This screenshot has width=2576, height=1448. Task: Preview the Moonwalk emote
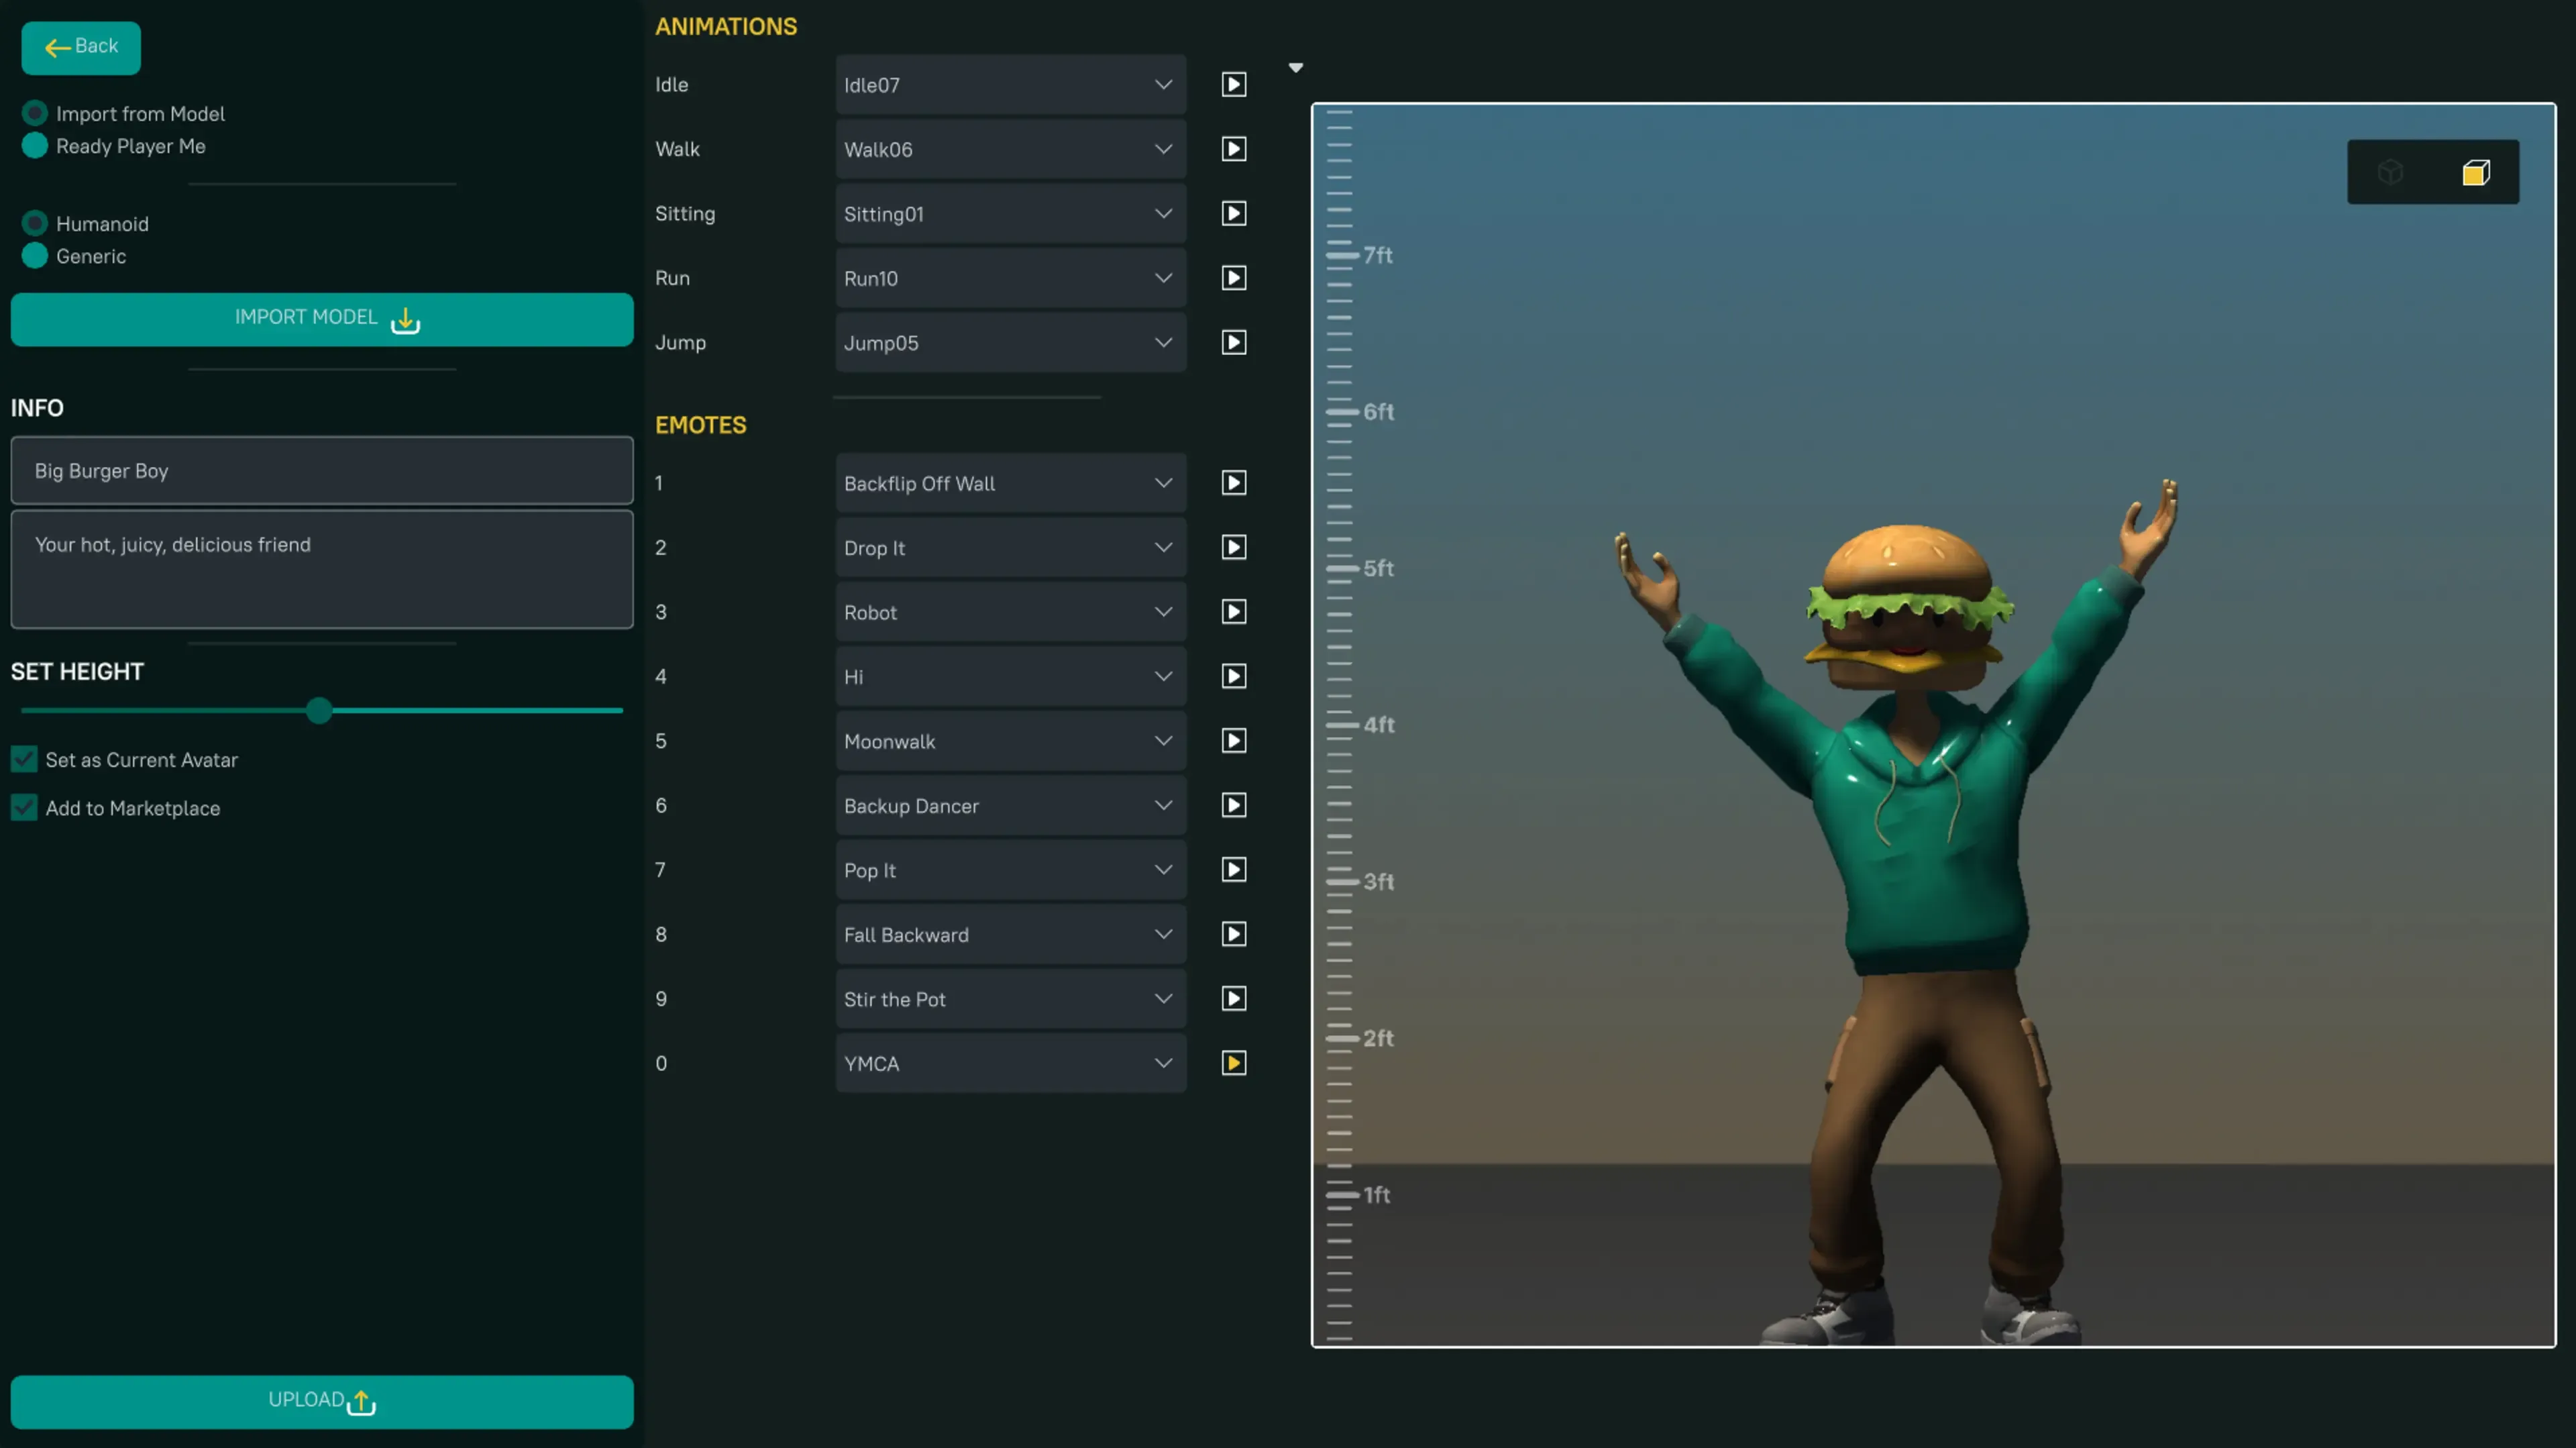click(1233, 741)
